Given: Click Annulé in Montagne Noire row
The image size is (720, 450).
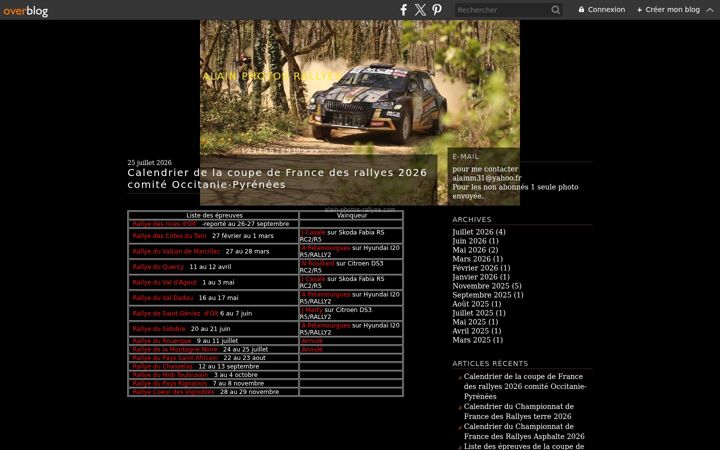Looking at the screenshot, I should (x=312, y=349).
